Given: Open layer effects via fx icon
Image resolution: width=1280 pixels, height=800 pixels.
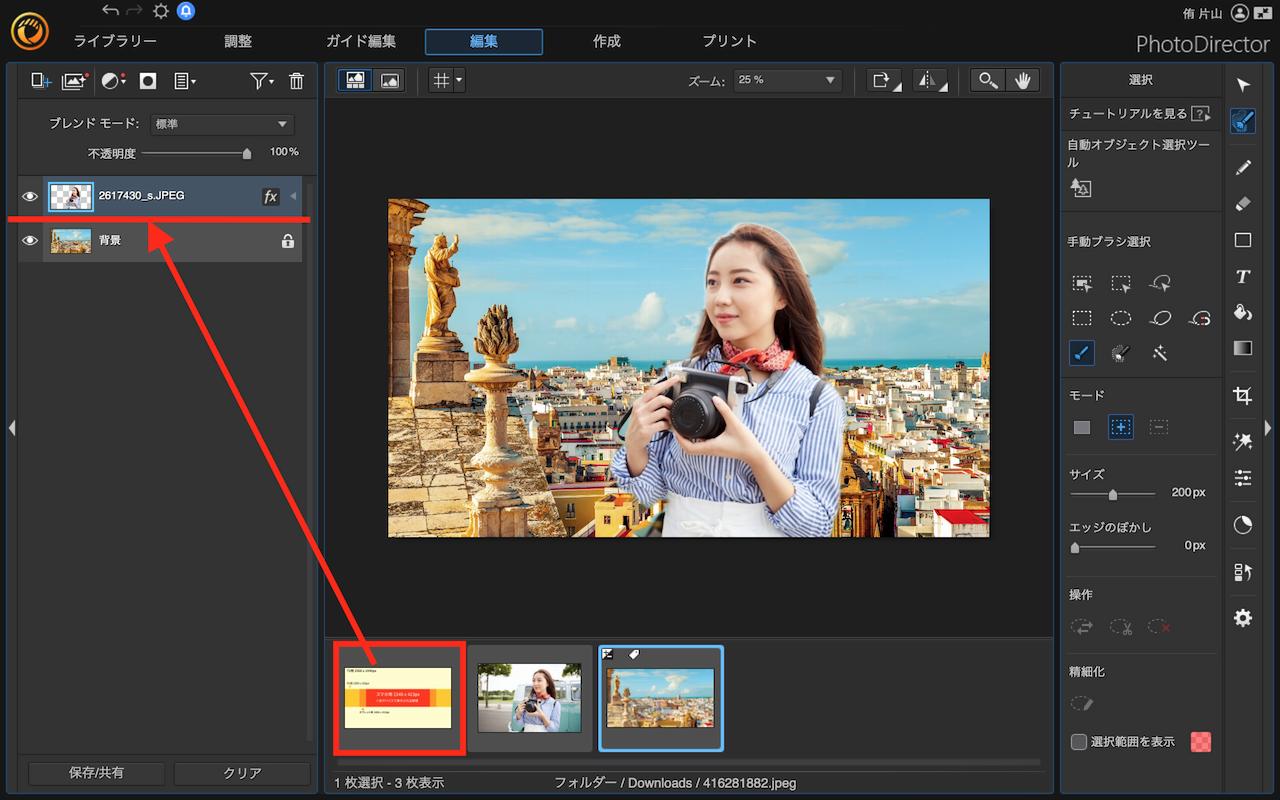Looking at the screenshot, I should click(x=270, y=197).
